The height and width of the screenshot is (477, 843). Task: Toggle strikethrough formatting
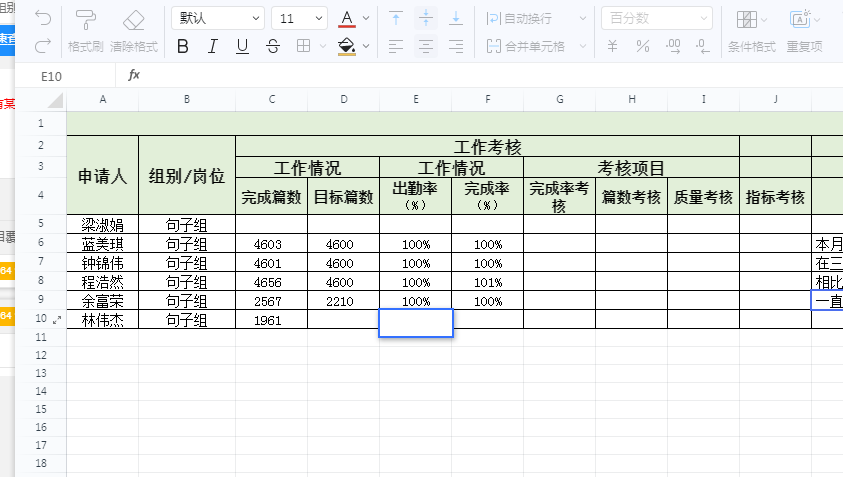[x=273, y=47]
